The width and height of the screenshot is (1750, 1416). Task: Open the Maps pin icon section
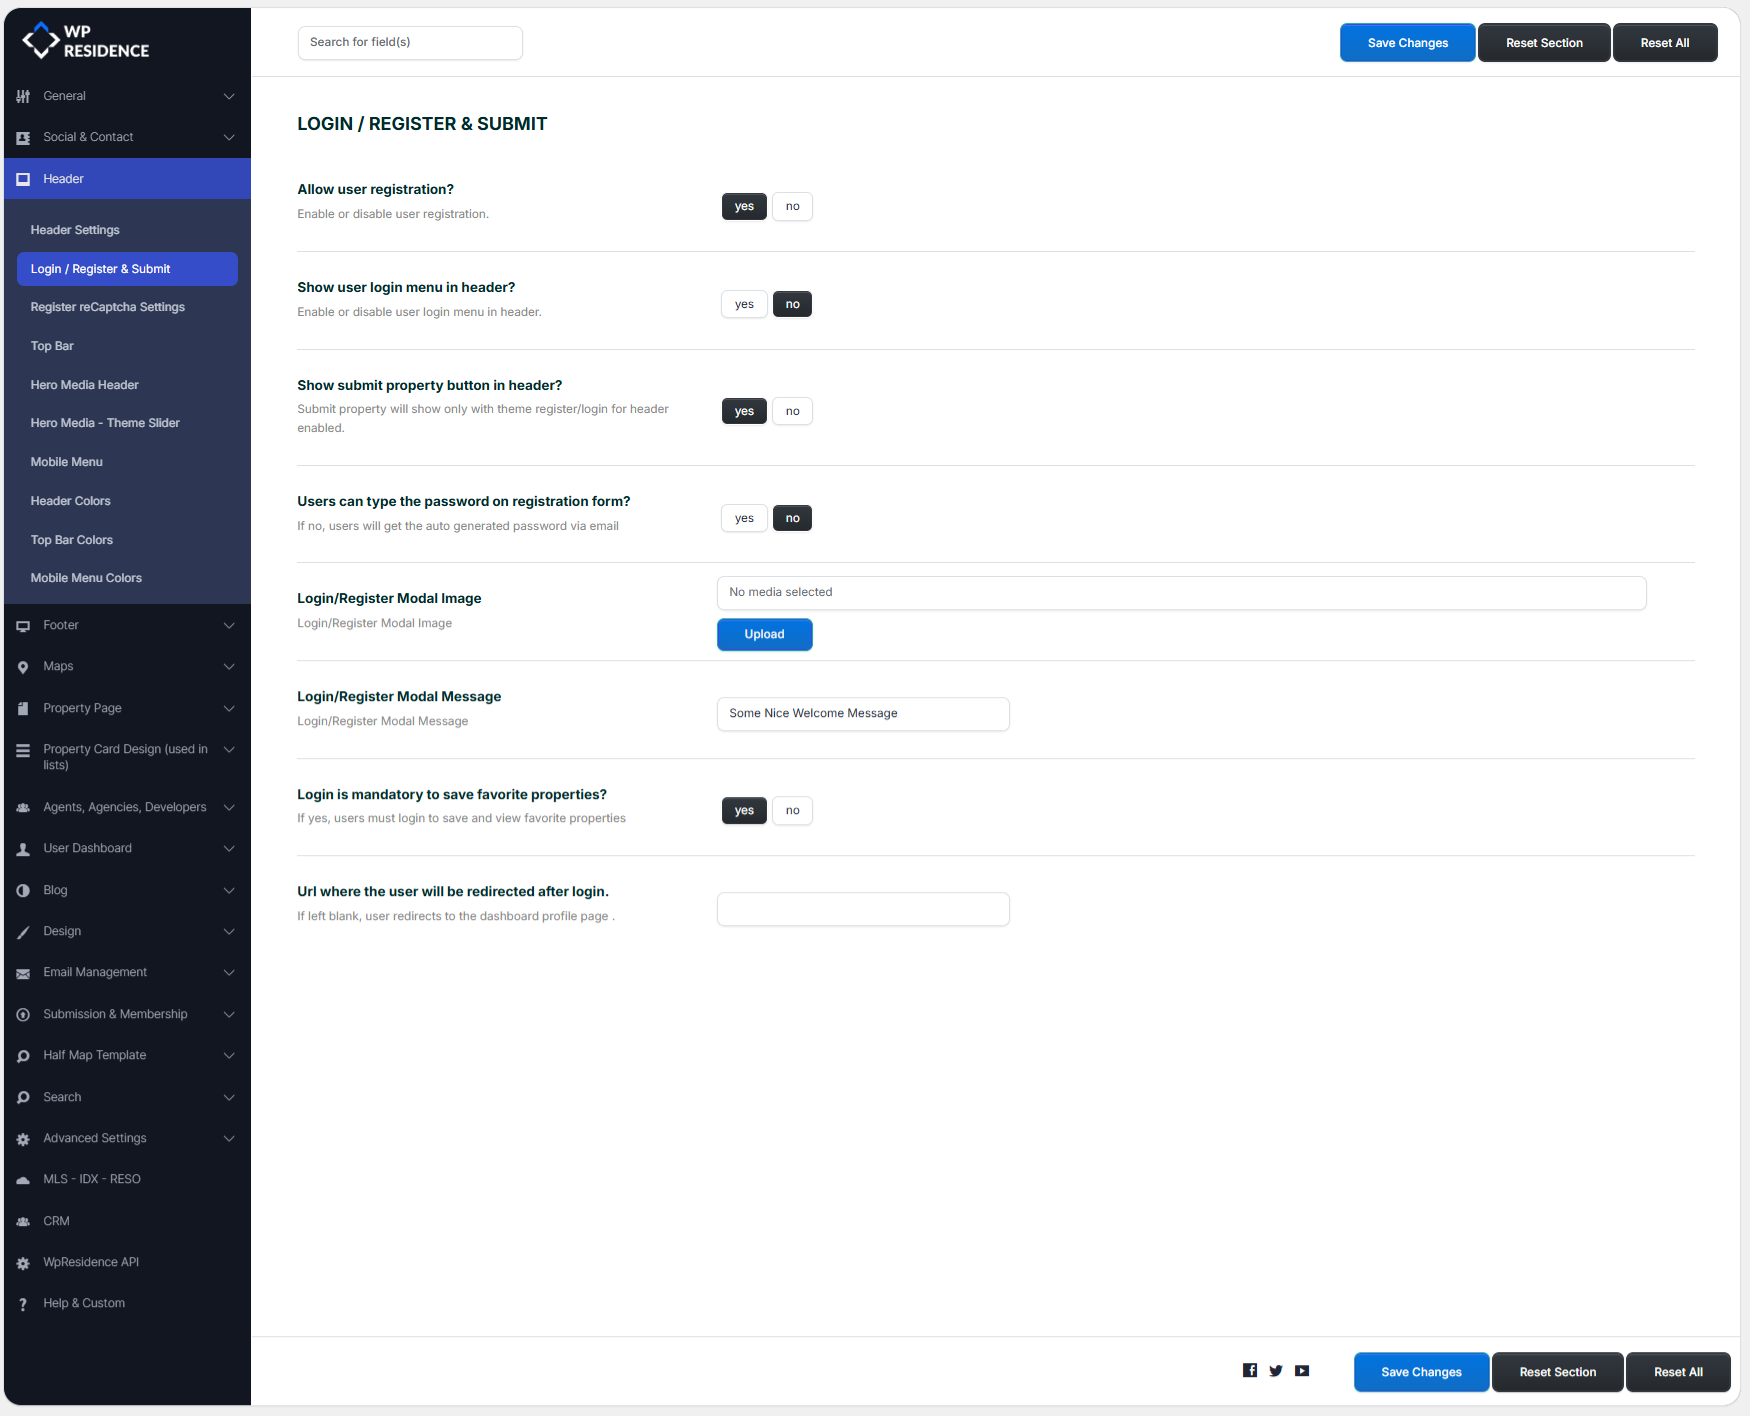[23, 667]
